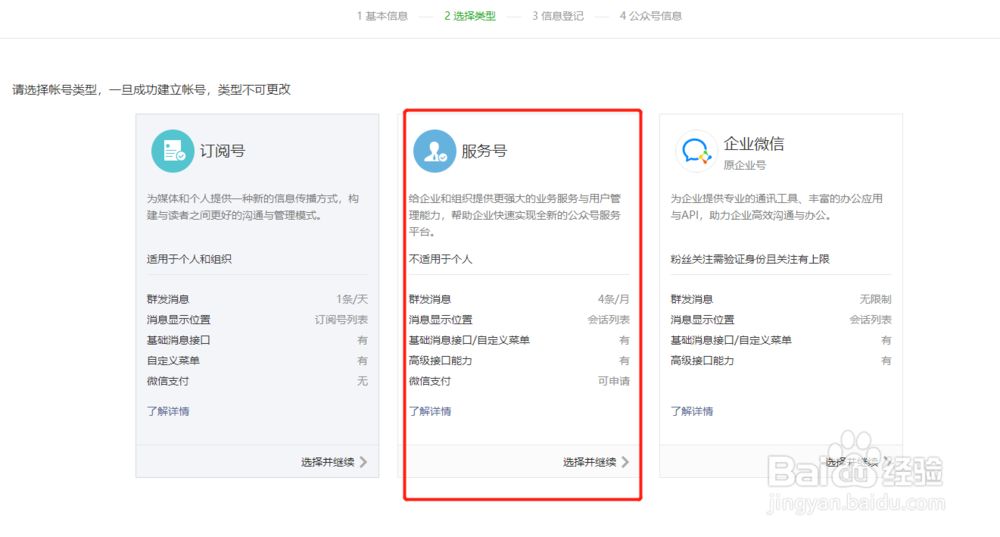
Task: Click 可申请 value for 微信支付
Action: click(614, 381)
